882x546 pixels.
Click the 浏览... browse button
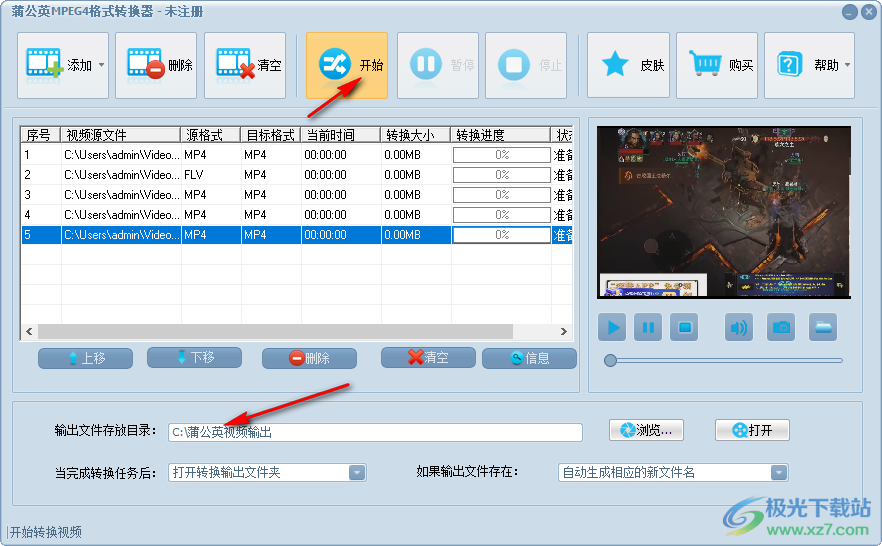click(646, 430)
